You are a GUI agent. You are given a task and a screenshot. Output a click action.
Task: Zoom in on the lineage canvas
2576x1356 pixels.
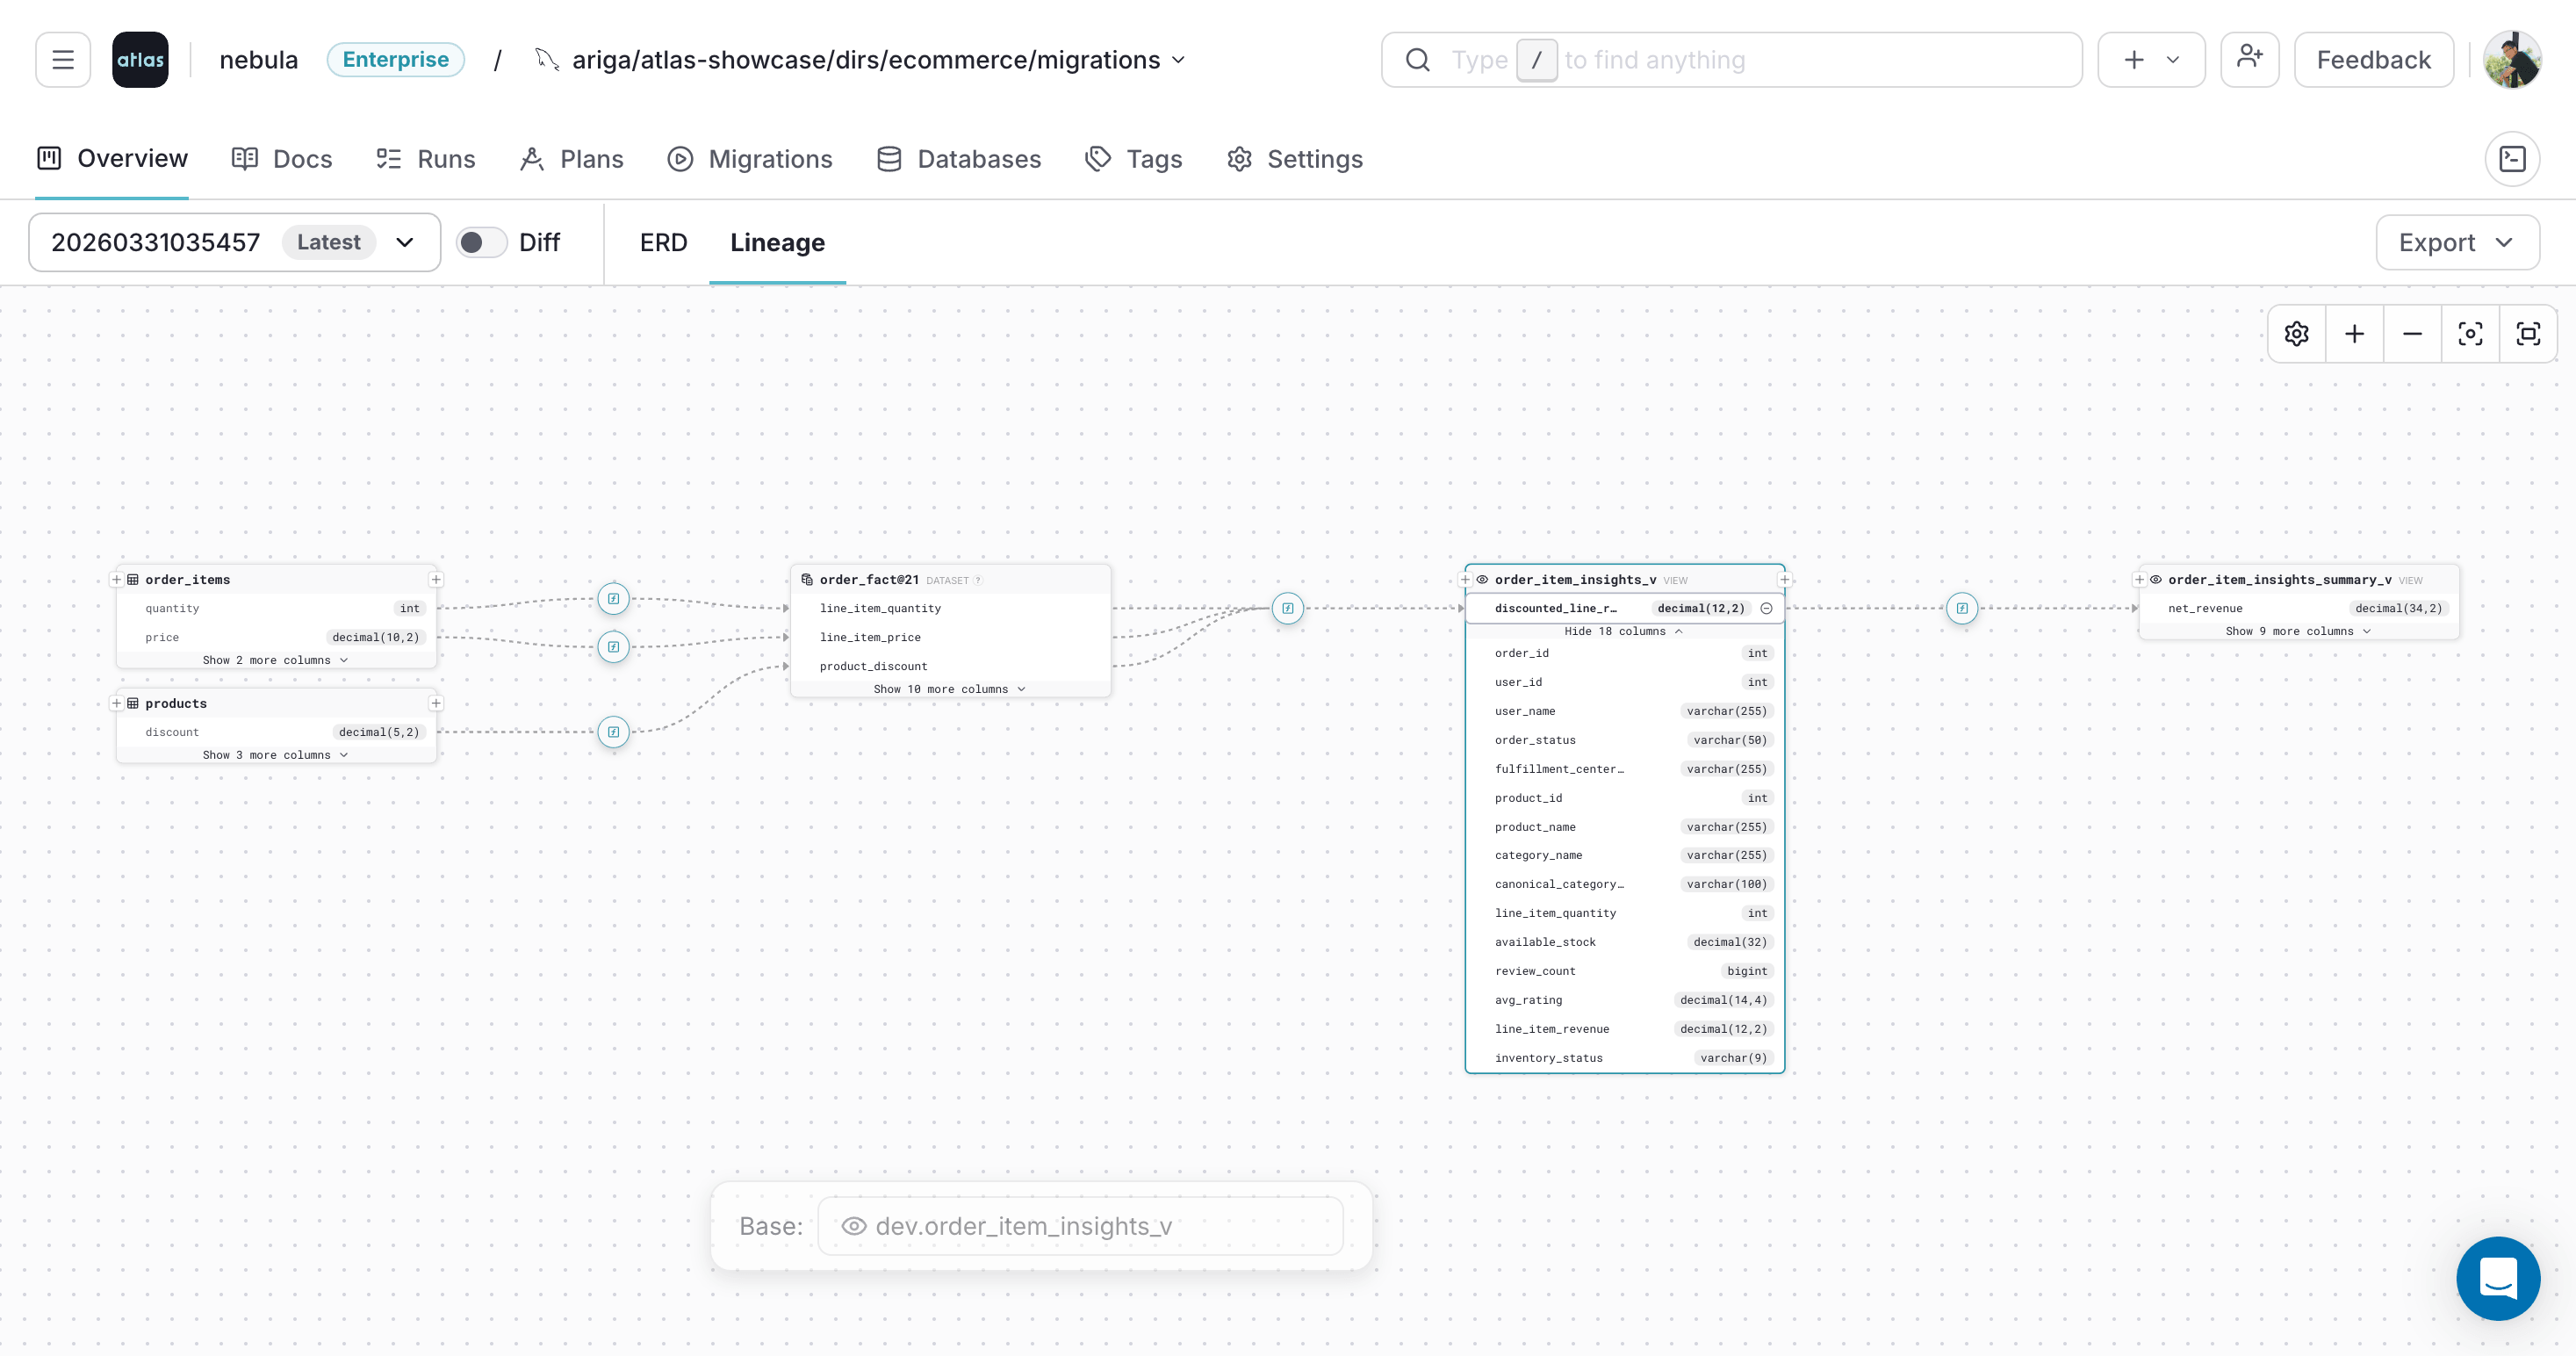point(2355,333)
